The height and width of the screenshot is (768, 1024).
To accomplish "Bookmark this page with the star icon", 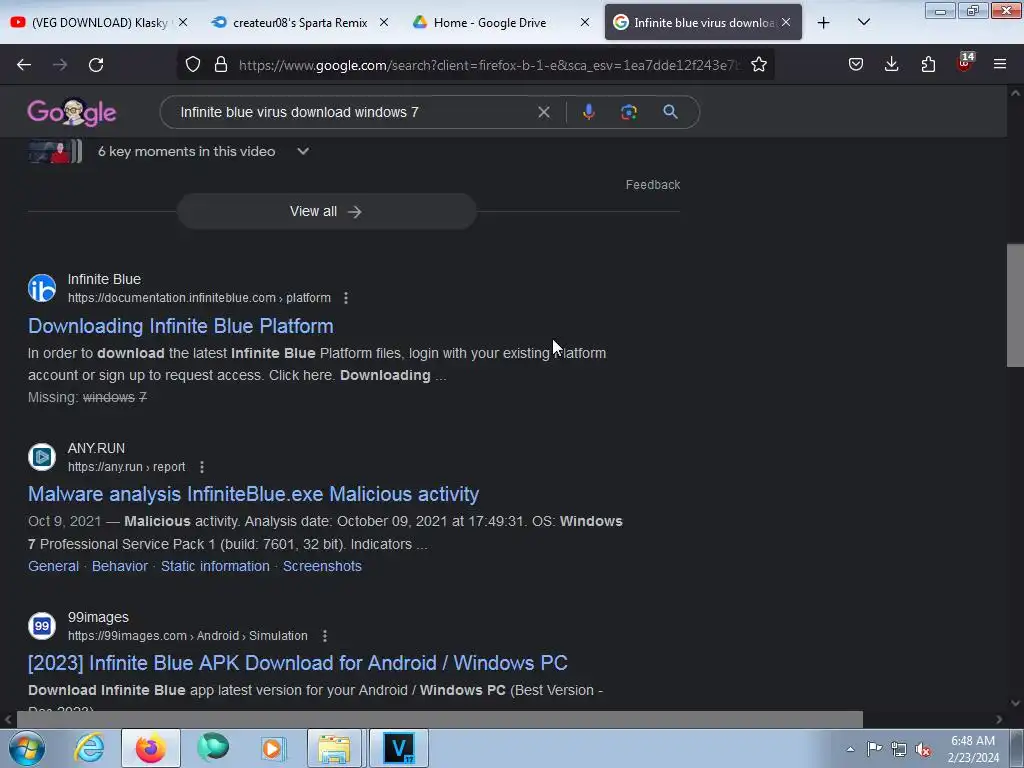I will point(758,64).
